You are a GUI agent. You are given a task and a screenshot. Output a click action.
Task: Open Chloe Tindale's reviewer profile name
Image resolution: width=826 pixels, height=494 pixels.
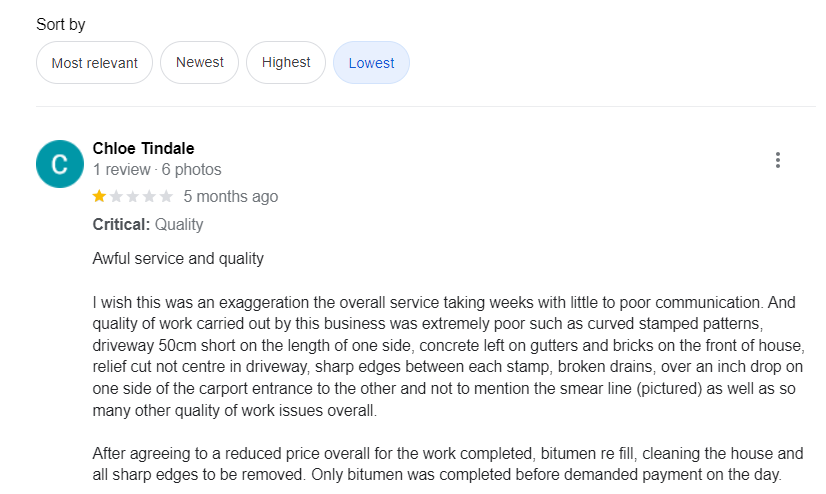[x=143, y=149]
